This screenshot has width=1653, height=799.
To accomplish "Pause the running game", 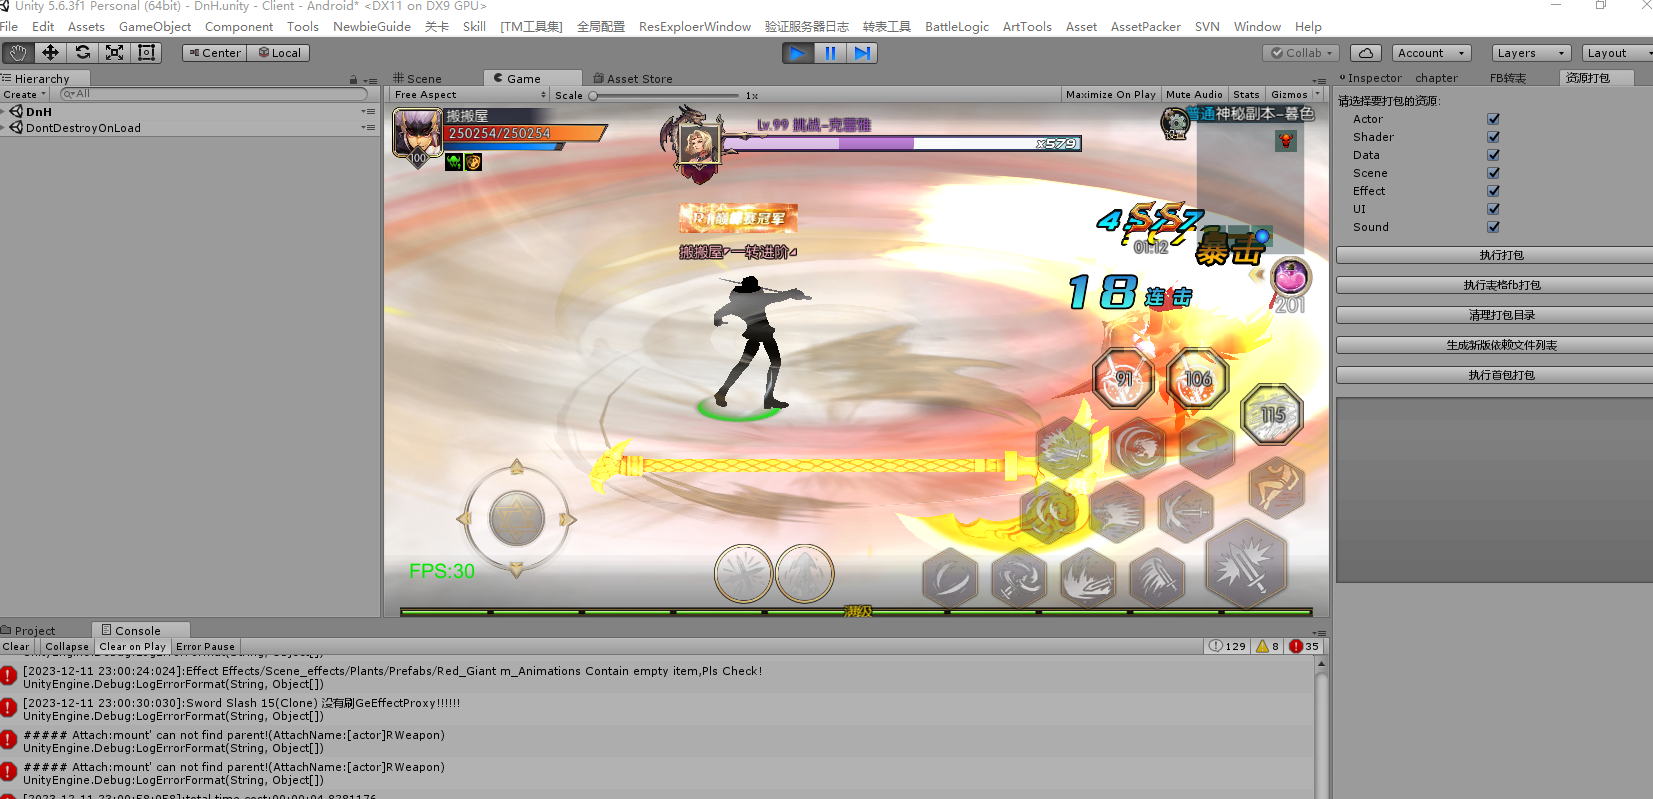I will (830, 53).
